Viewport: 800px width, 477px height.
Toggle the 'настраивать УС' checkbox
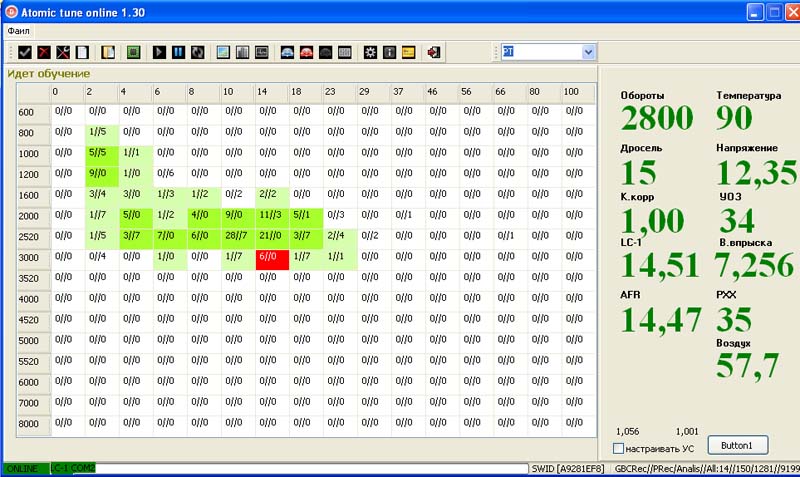[x=618, y=448]
